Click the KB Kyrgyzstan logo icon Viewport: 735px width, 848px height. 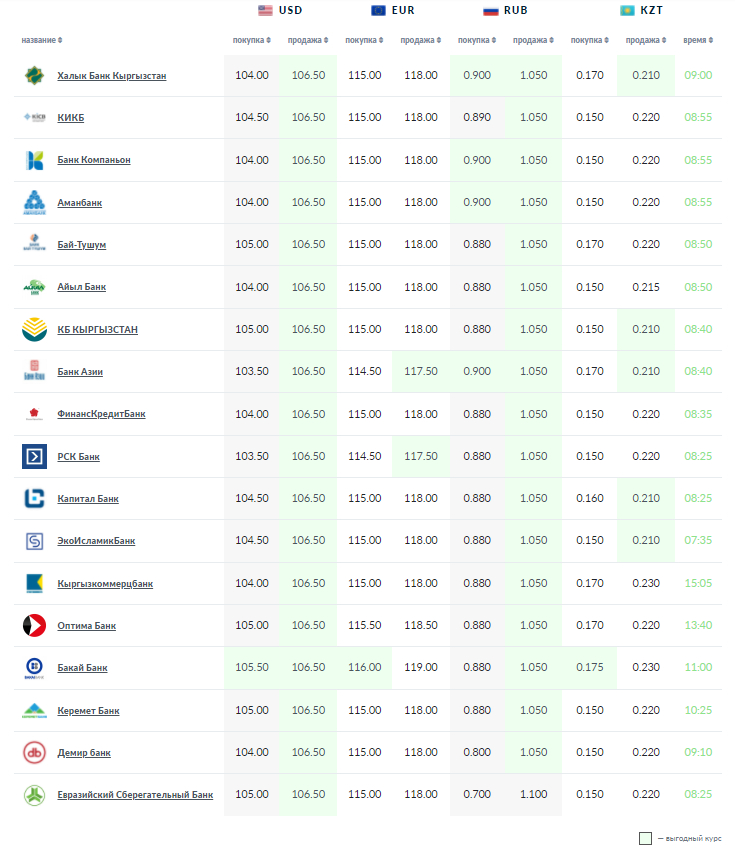(x=34, y=329)
